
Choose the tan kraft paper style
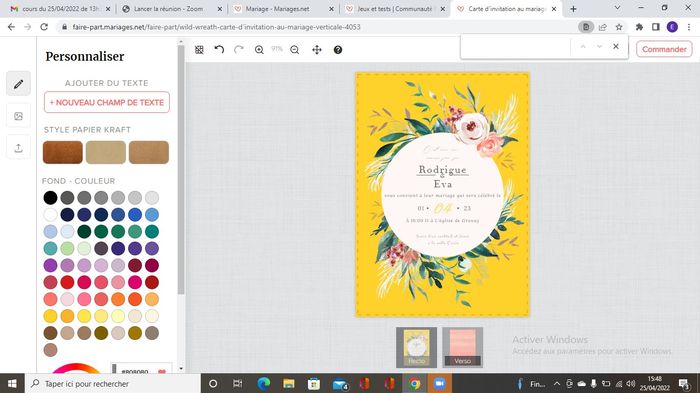149,152
